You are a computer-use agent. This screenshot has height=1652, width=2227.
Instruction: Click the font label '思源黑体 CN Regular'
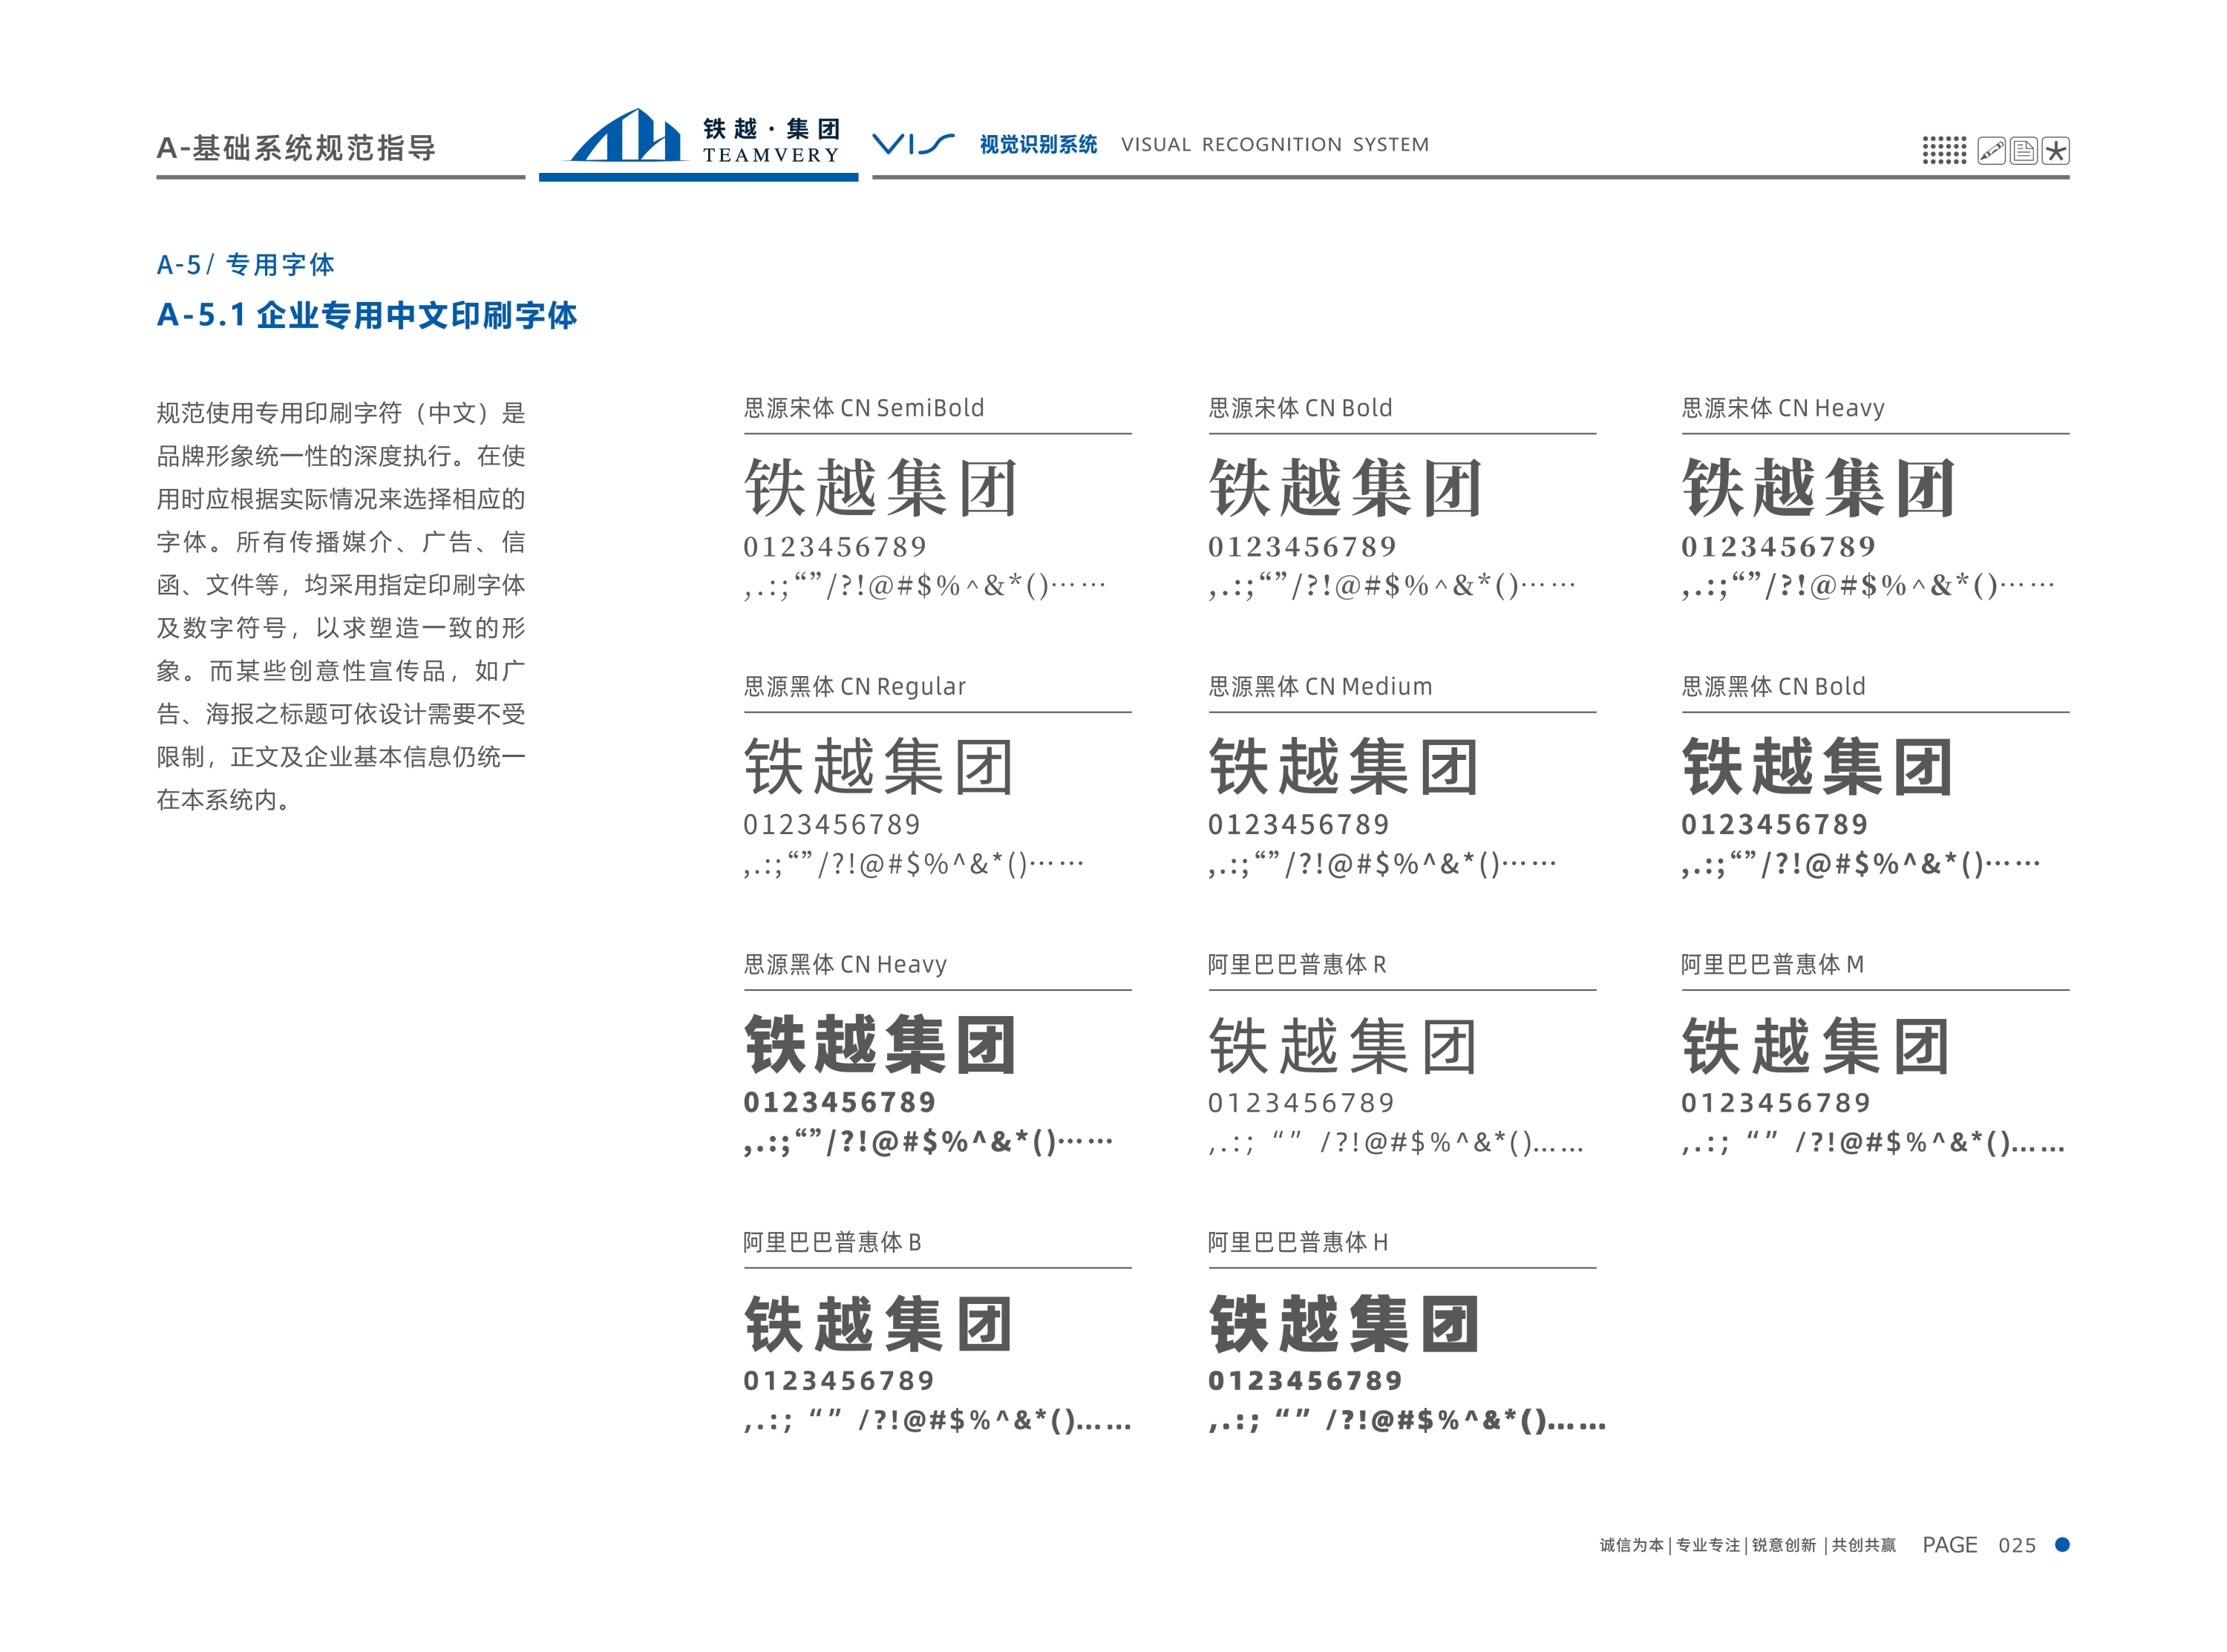click(x=855, y=686)
